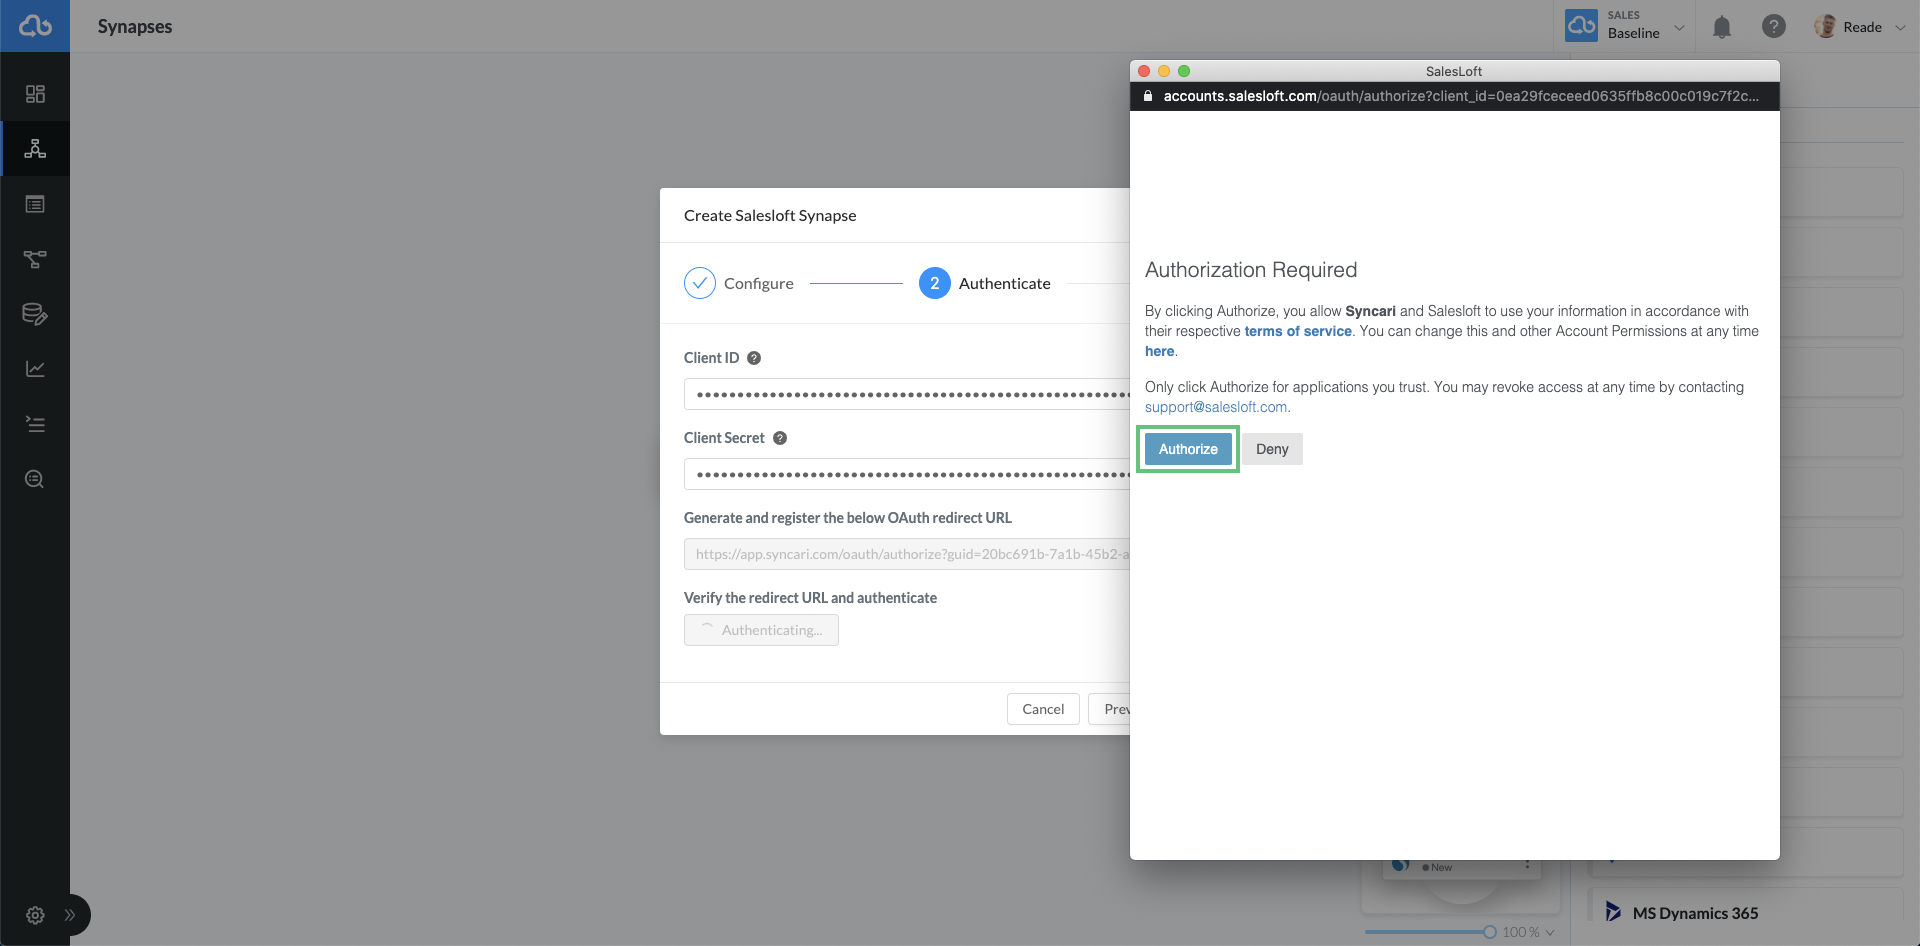Viewport: 1920px width, 946px height.
Task: Open the 'here' account permissions link
Action: coord(1160,351)
